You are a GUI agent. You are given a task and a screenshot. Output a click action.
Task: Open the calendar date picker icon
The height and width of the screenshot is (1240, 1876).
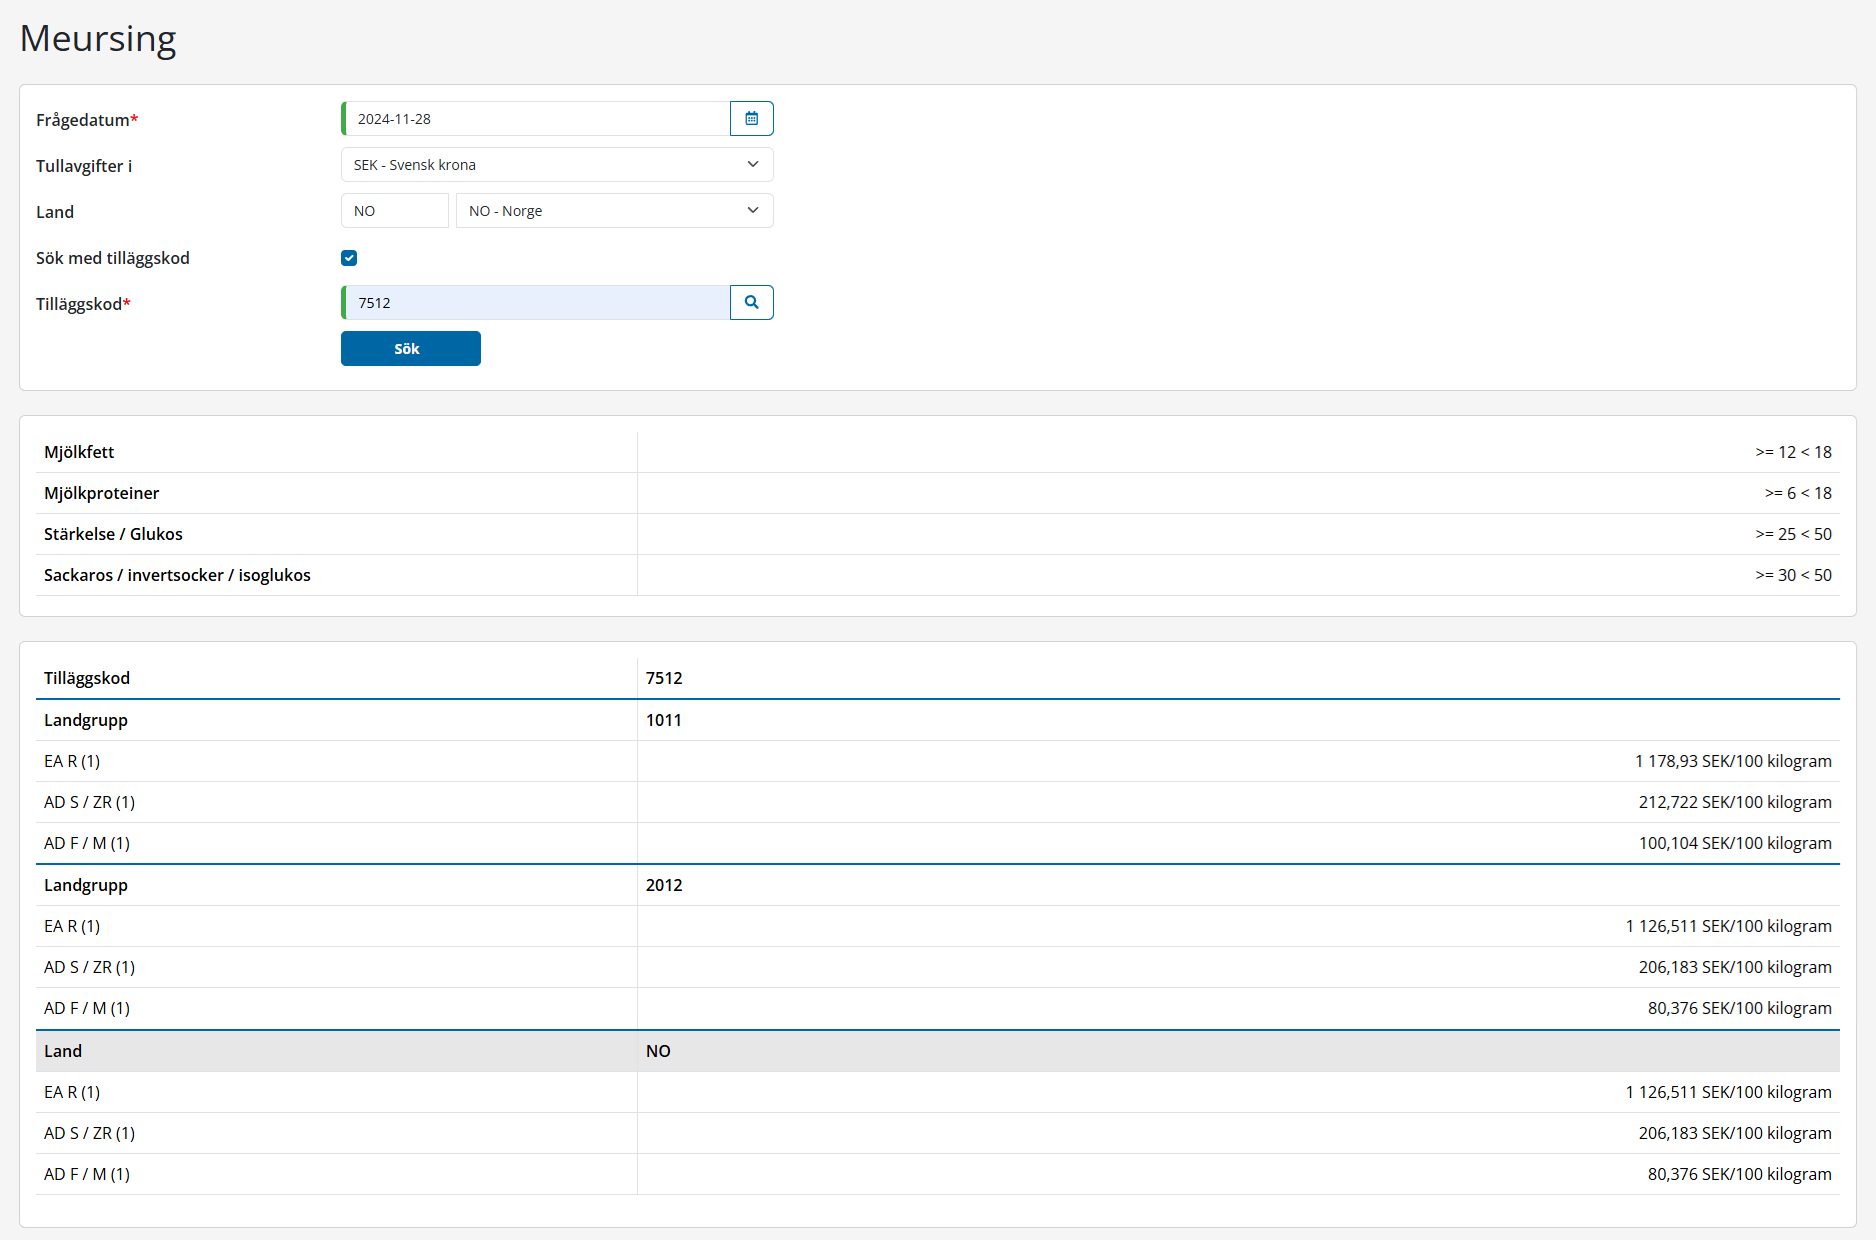(751, 119)
